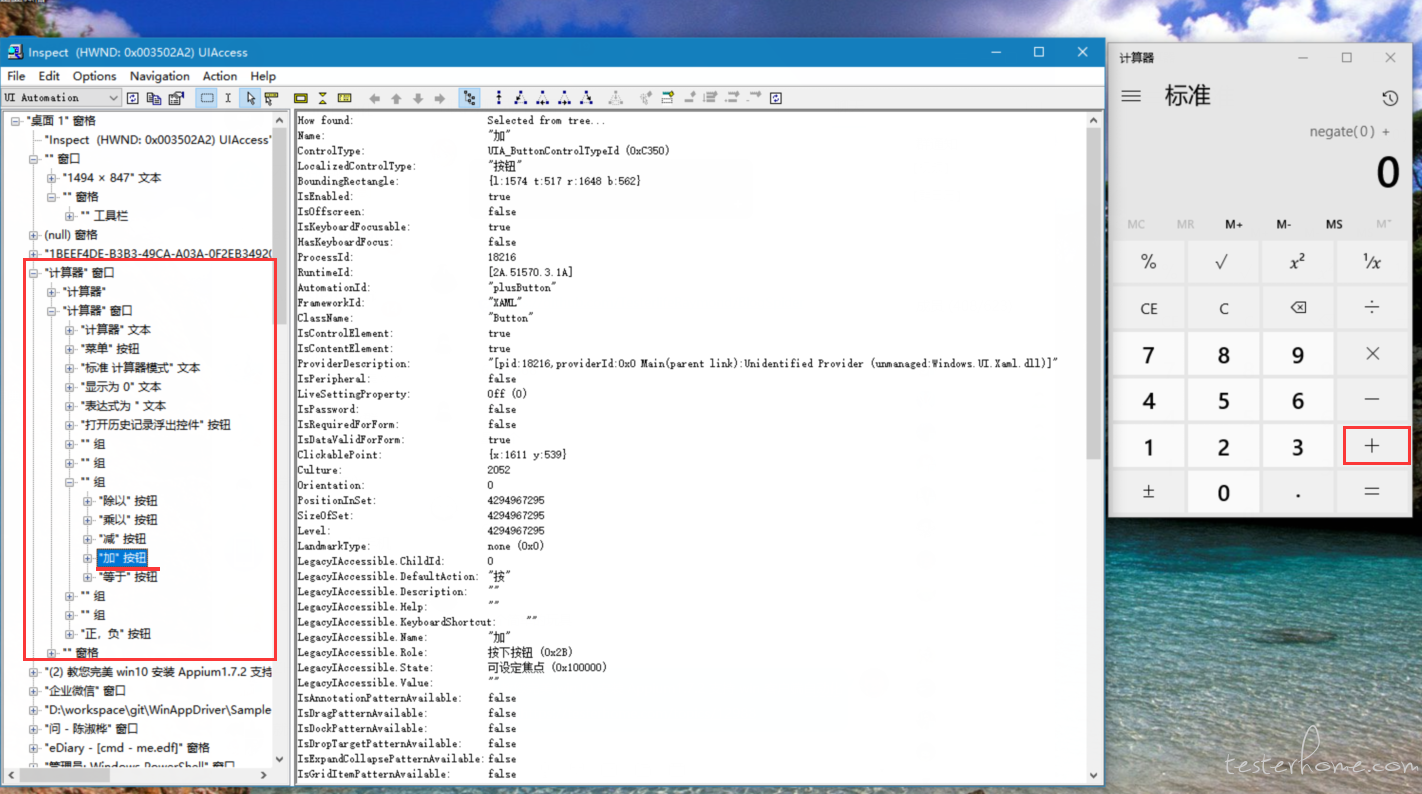The width and height of the screenshot is (1422, 794).
Task: Open the calculator history icon
Action: click(1390, 98)
